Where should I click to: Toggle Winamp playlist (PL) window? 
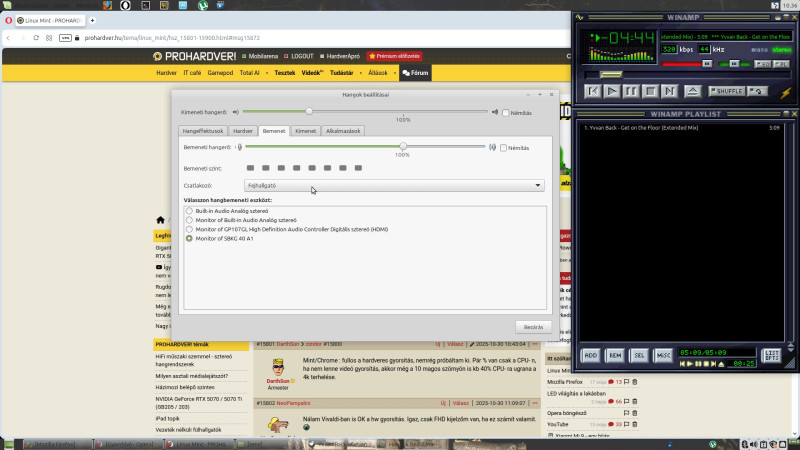click(x=781, y=64)
